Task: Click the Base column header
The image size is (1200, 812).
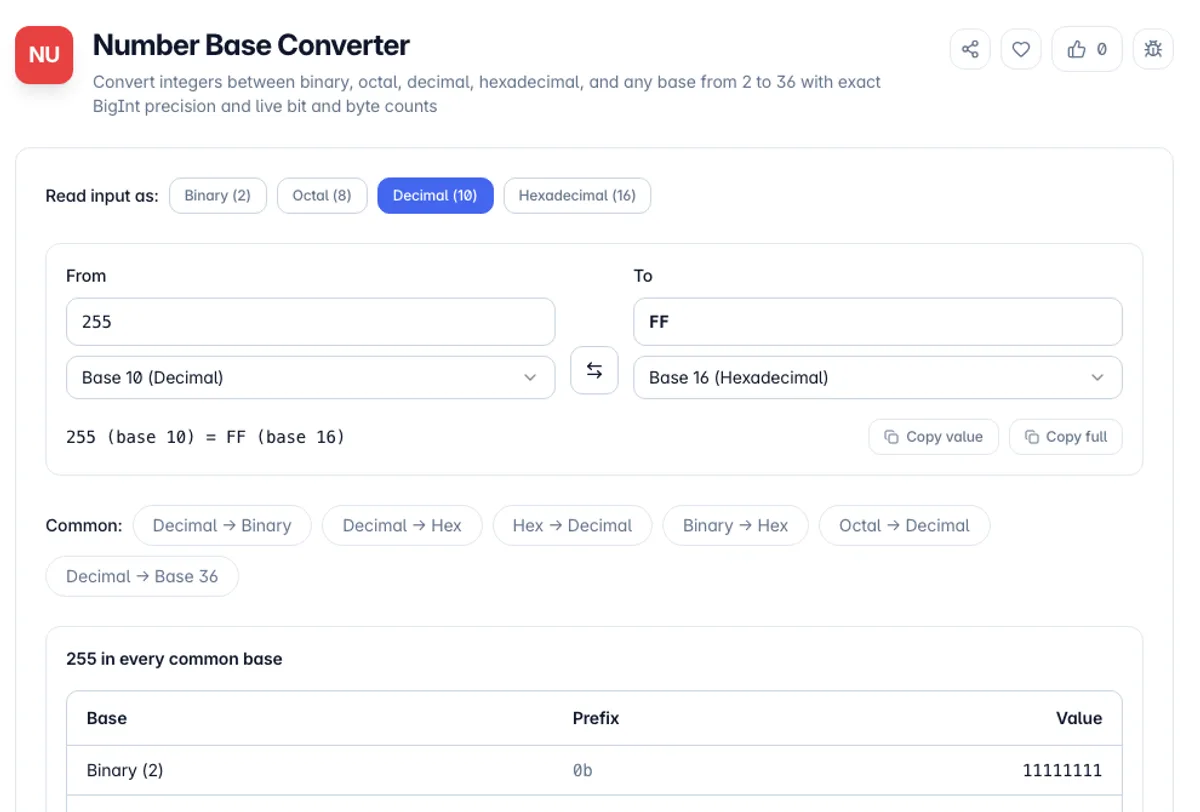Action: tap(107, 718)
